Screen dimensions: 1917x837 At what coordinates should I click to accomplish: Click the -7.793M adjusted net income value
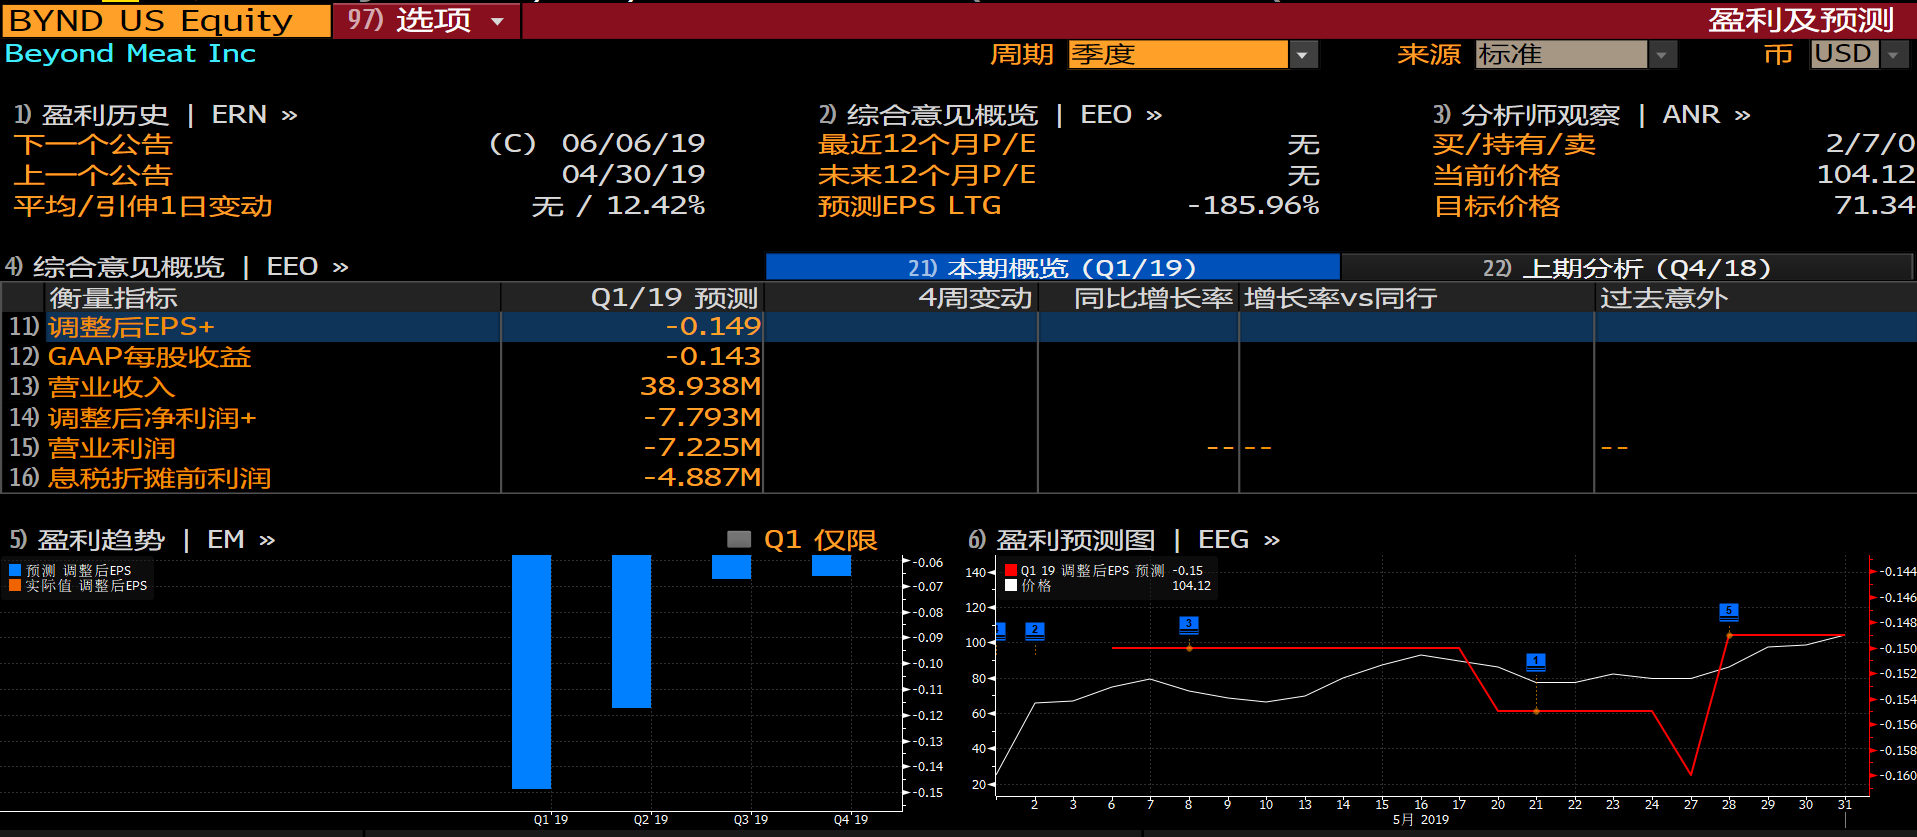pos(702,418)
